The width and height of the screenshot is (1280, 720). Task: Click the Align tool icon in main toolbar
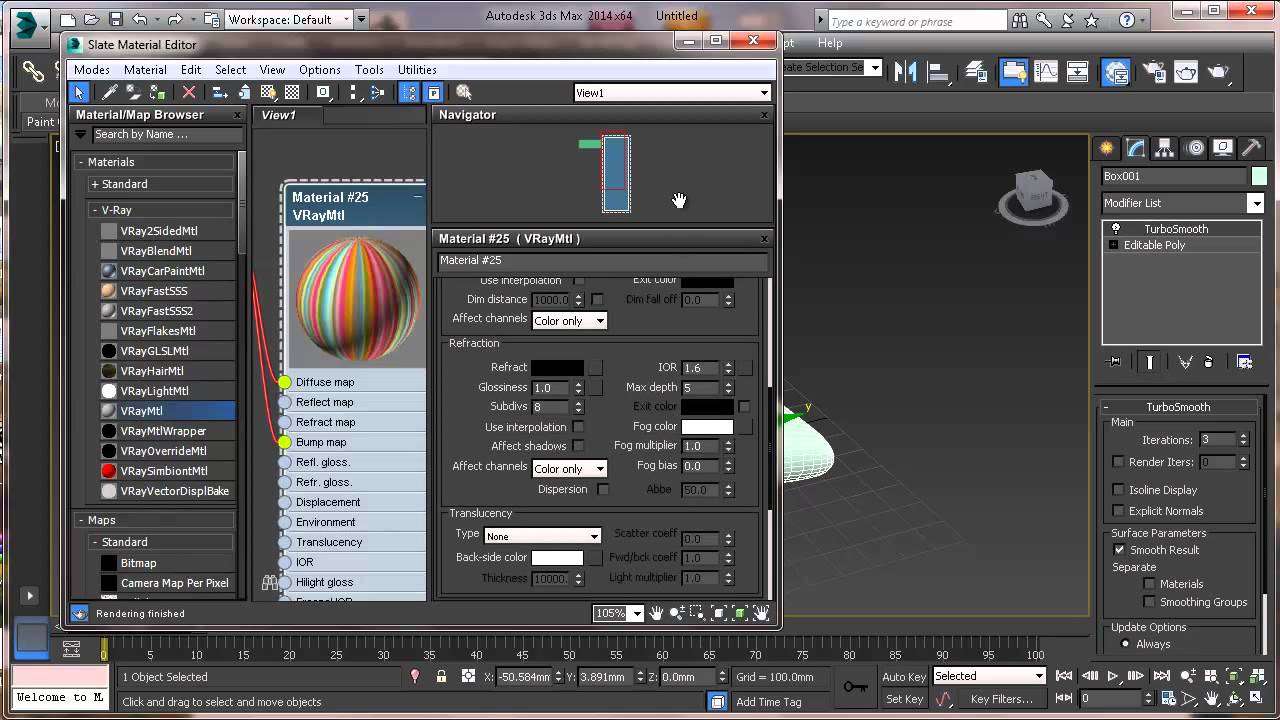(x=938, y=71)
